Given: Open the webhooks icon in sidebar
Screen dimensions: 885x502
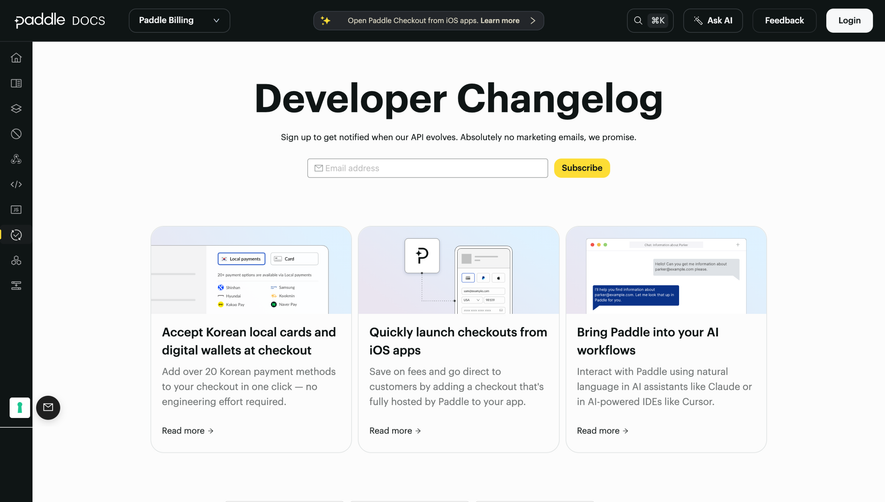Looking at the screenshot, I should (x=16, y=159).
